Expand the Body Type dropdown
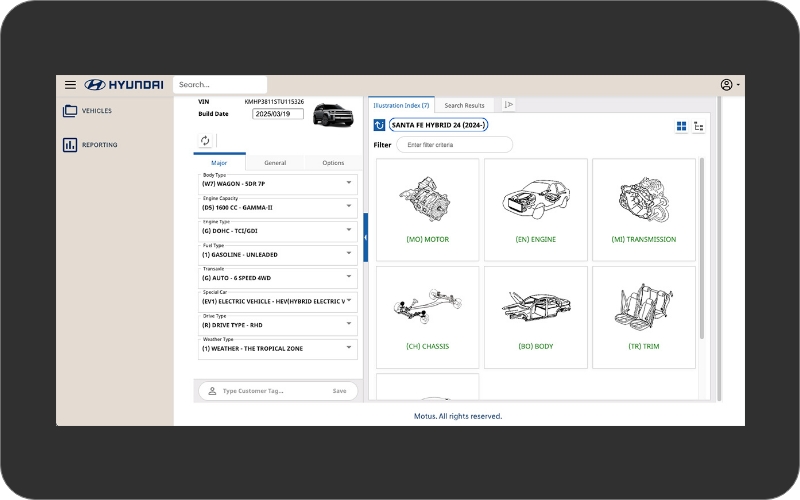The height and width of the screenshot is (500, 800). (x=348, y=183)
